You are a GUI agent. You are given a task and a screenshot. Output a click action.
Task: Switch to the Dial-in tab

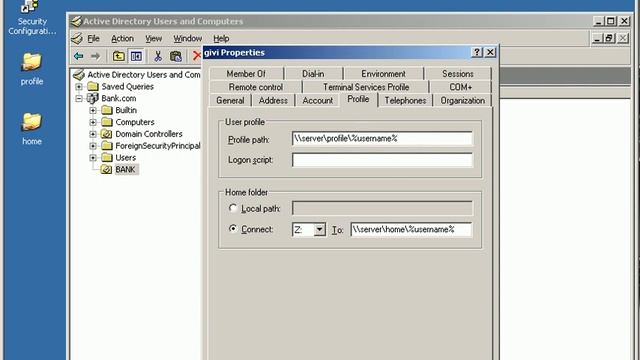(x=313, y=74)
